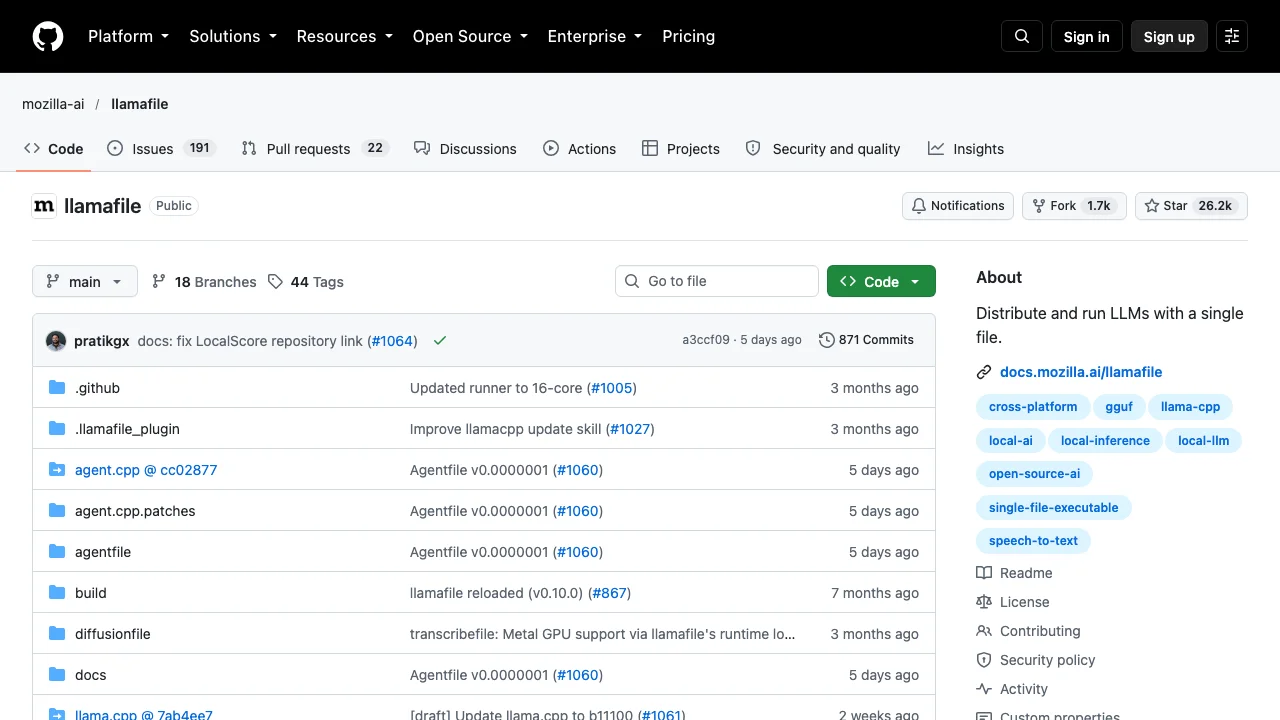Viewport: 1280px width, 720px height.
Task: Click the .github folder icon
Action: (x=57, y=388)
